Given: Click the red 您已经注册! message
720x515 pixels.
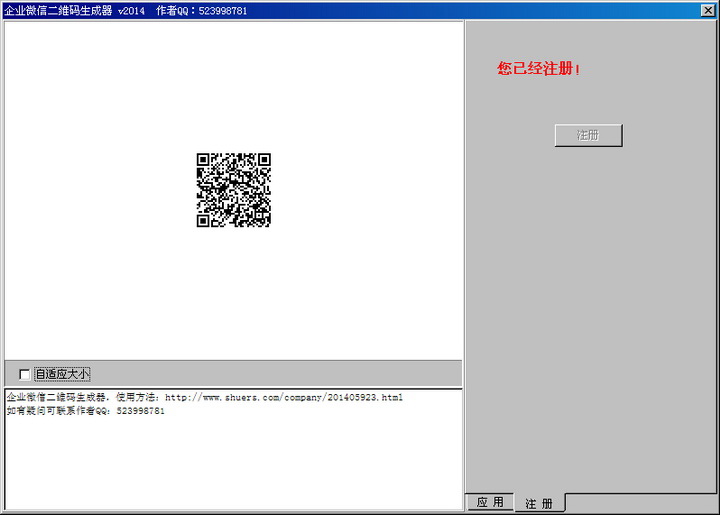Looking at the screenshot, I should click(538, 69).
